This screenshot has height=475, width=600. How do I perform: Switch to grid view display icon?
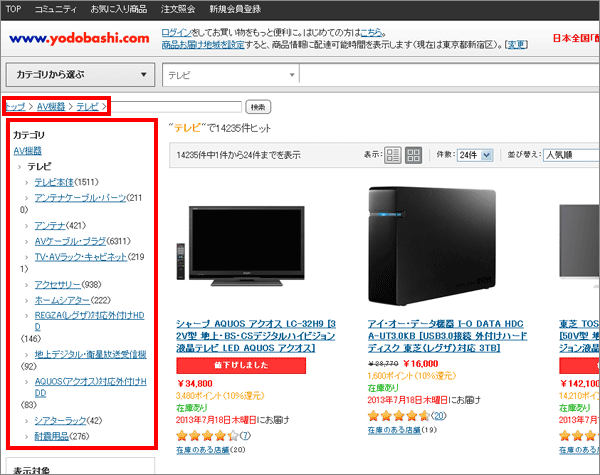point(413,155)
